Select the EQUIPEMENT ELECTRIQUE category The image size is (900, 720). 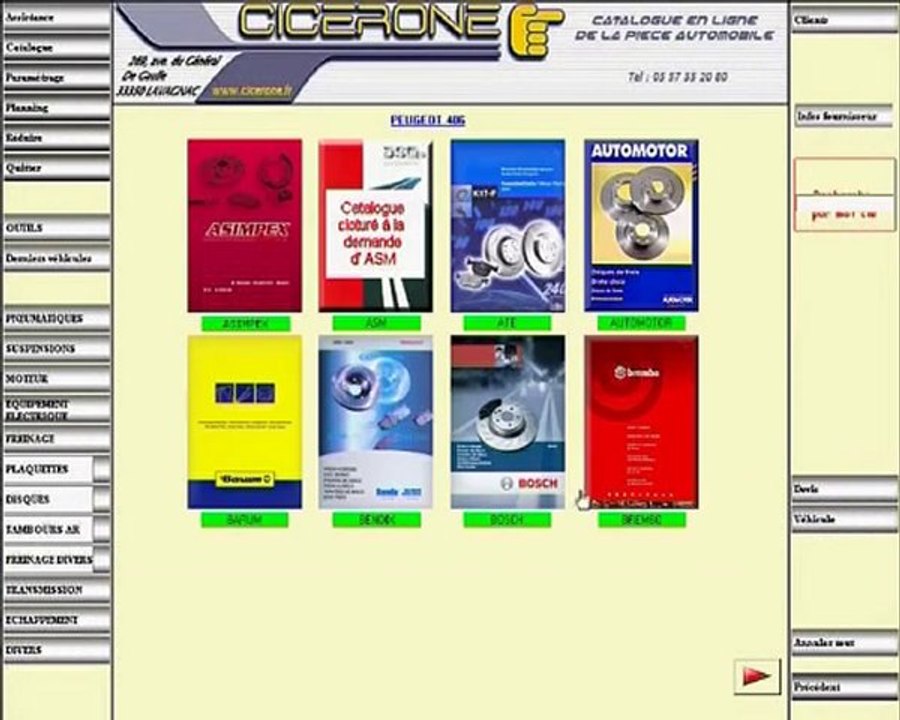tap(56, 409)
